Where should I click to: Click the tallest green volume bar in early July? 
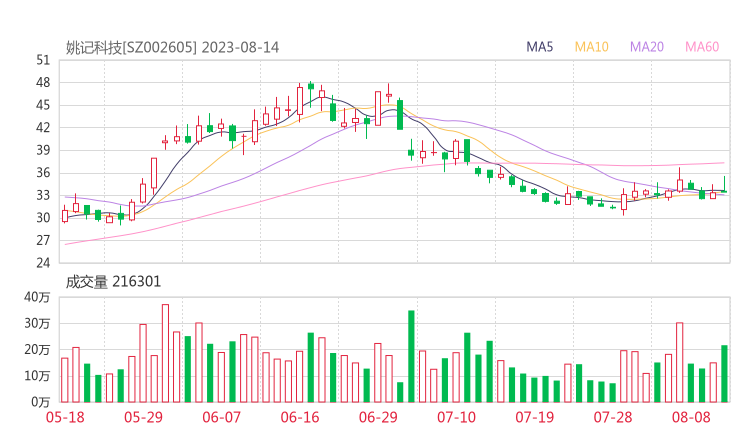pos(411,356)
